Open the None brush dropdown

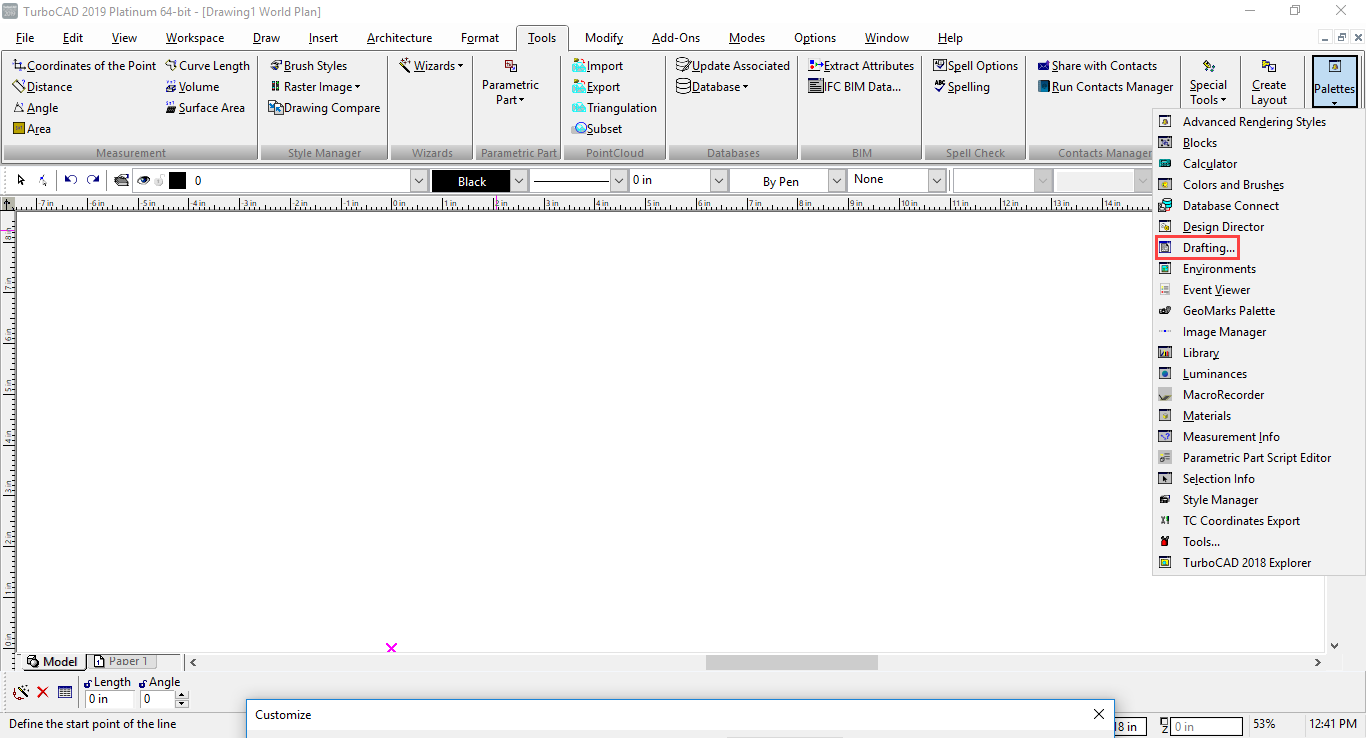[936, 181]
